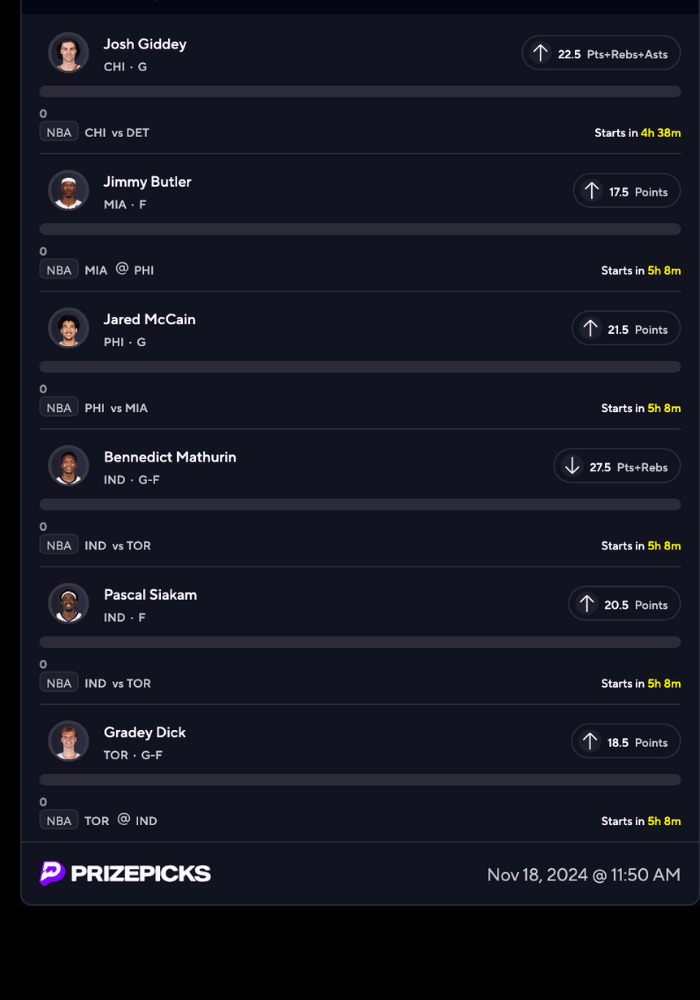Click the Bennedict Mathurin name
This screenshot has width=700, height=1000.
[x=170, y=457]
